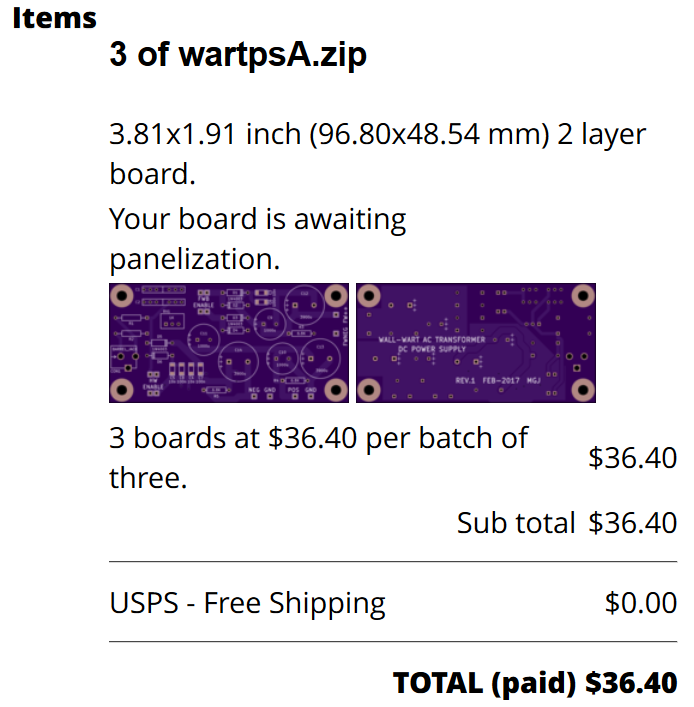Click the TOTAL (paid) label
This screenshot has height=707, width=694.
[x=485, y=683]
